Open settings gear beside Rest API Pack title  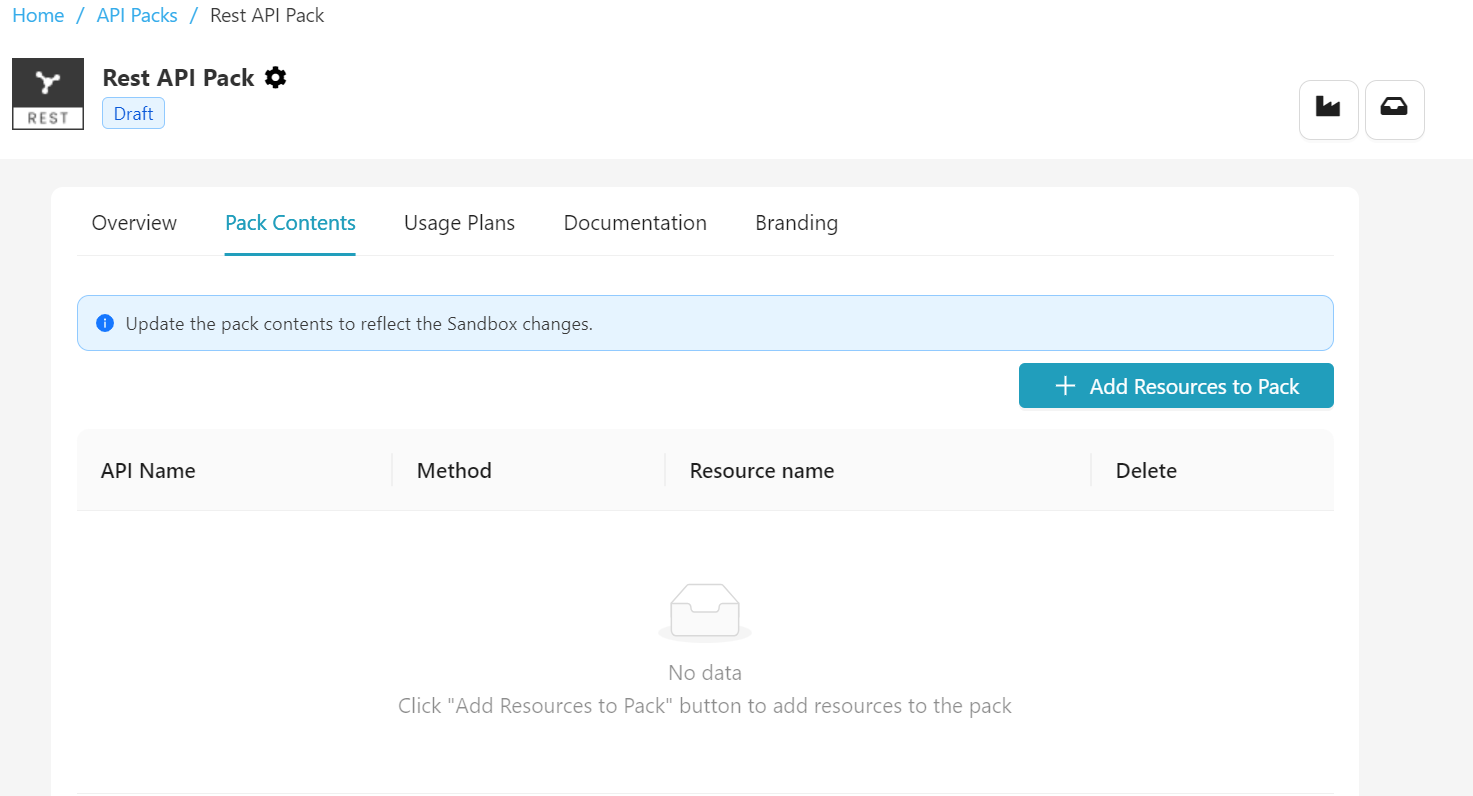click(276, 78)
